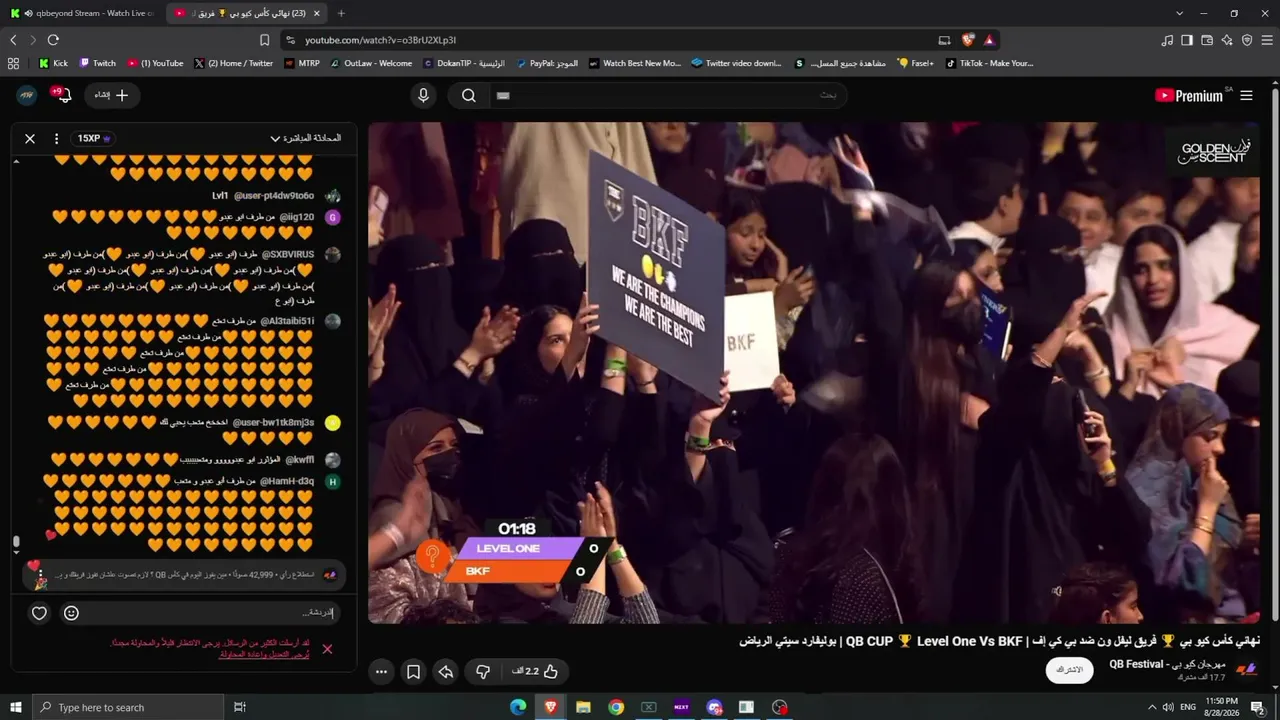This screenshot has width=1280, height=720.
Task: Open the pinned poll banner in chat
Action: [x=184, y=575]
